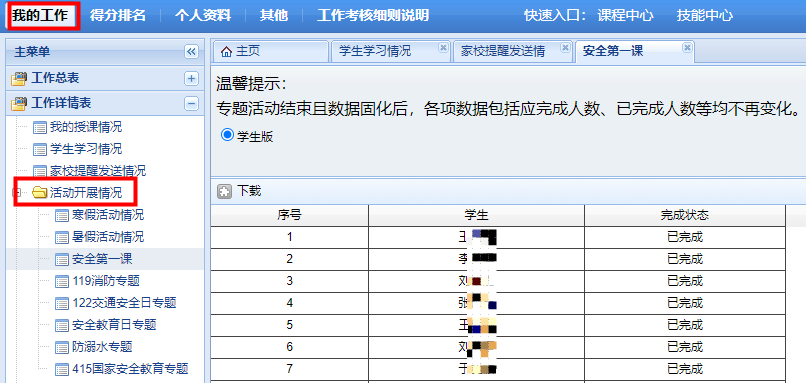Open 工作考核细则说明 menu item
Screen dimensions: 806x383
373,15
